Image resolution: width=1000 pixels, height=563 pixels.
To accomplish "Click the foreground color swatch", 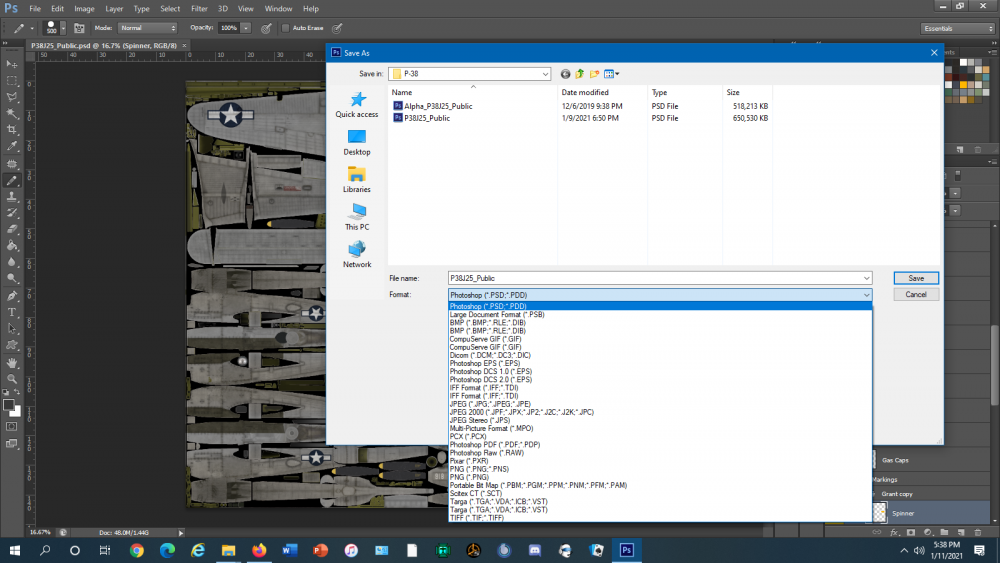I will 10,406.
